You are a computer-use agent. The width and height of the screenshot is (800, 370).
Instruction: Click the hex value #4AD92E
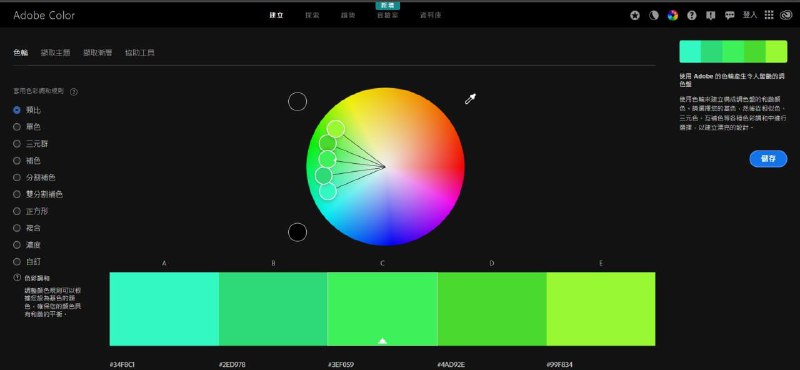coord(451,365)
